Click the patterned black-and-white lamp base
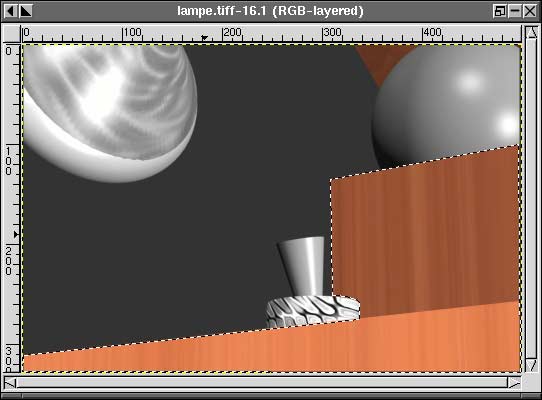The width and height of the screenshot is (542, 400). [x=313, y=310]
